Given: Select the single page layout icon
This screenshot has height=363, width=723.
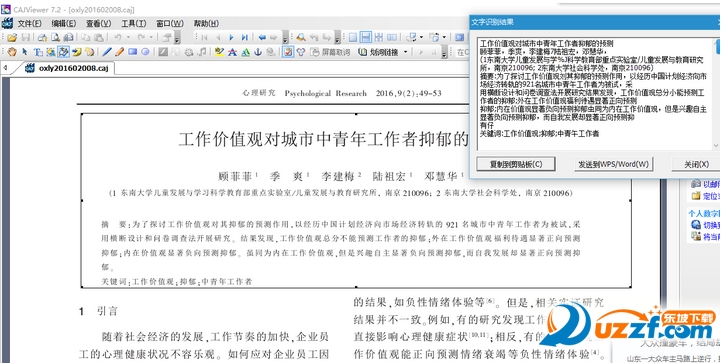Looking at the screenshot, I should click(353, 37).
